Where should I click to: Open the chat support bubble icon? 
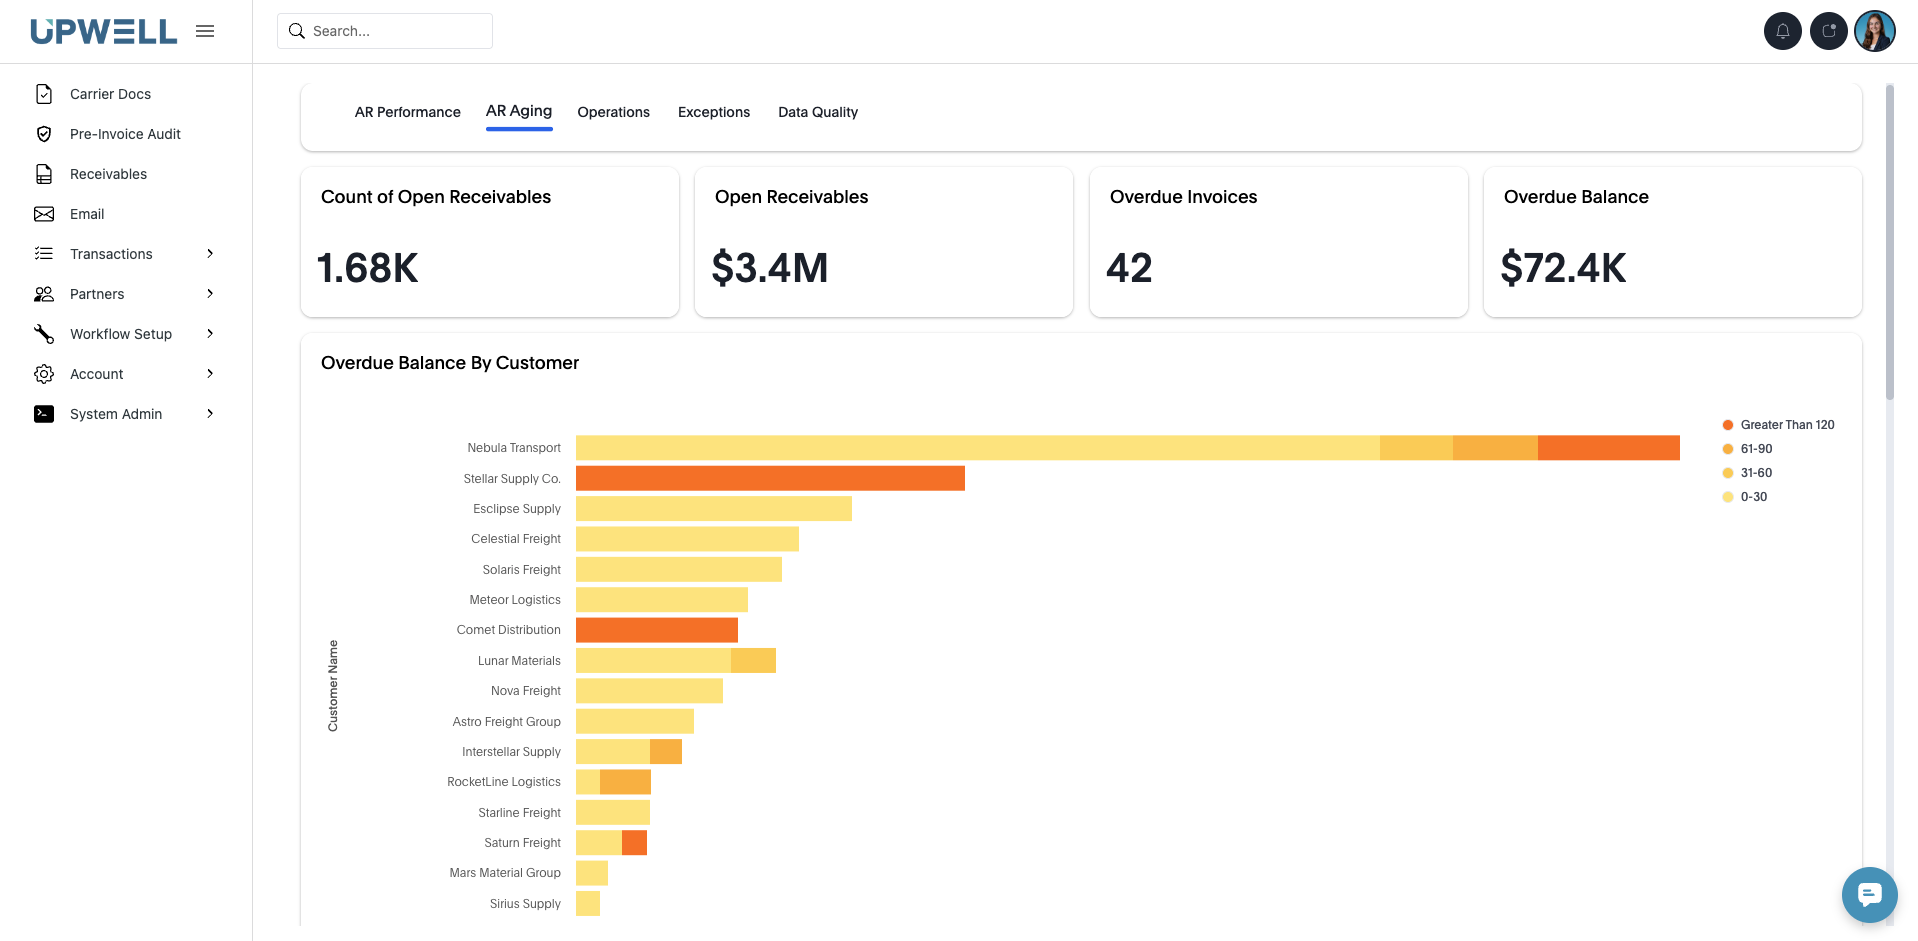click(1869, 894)
